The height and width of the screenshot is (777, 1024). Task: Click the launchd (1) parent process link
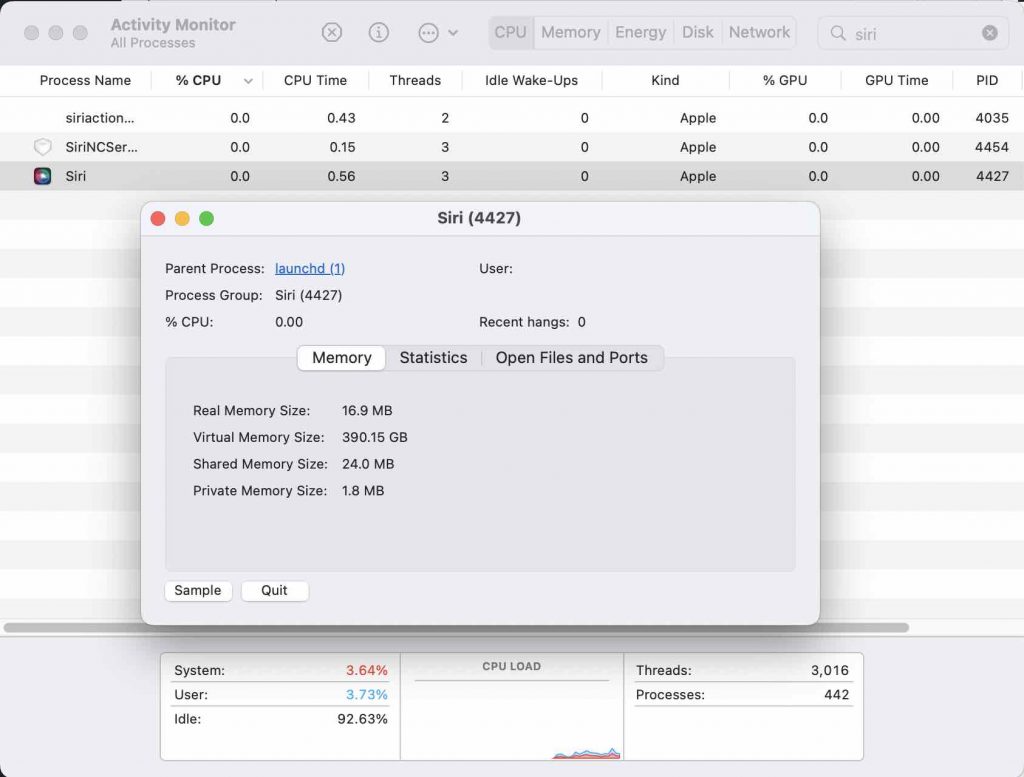310,268
